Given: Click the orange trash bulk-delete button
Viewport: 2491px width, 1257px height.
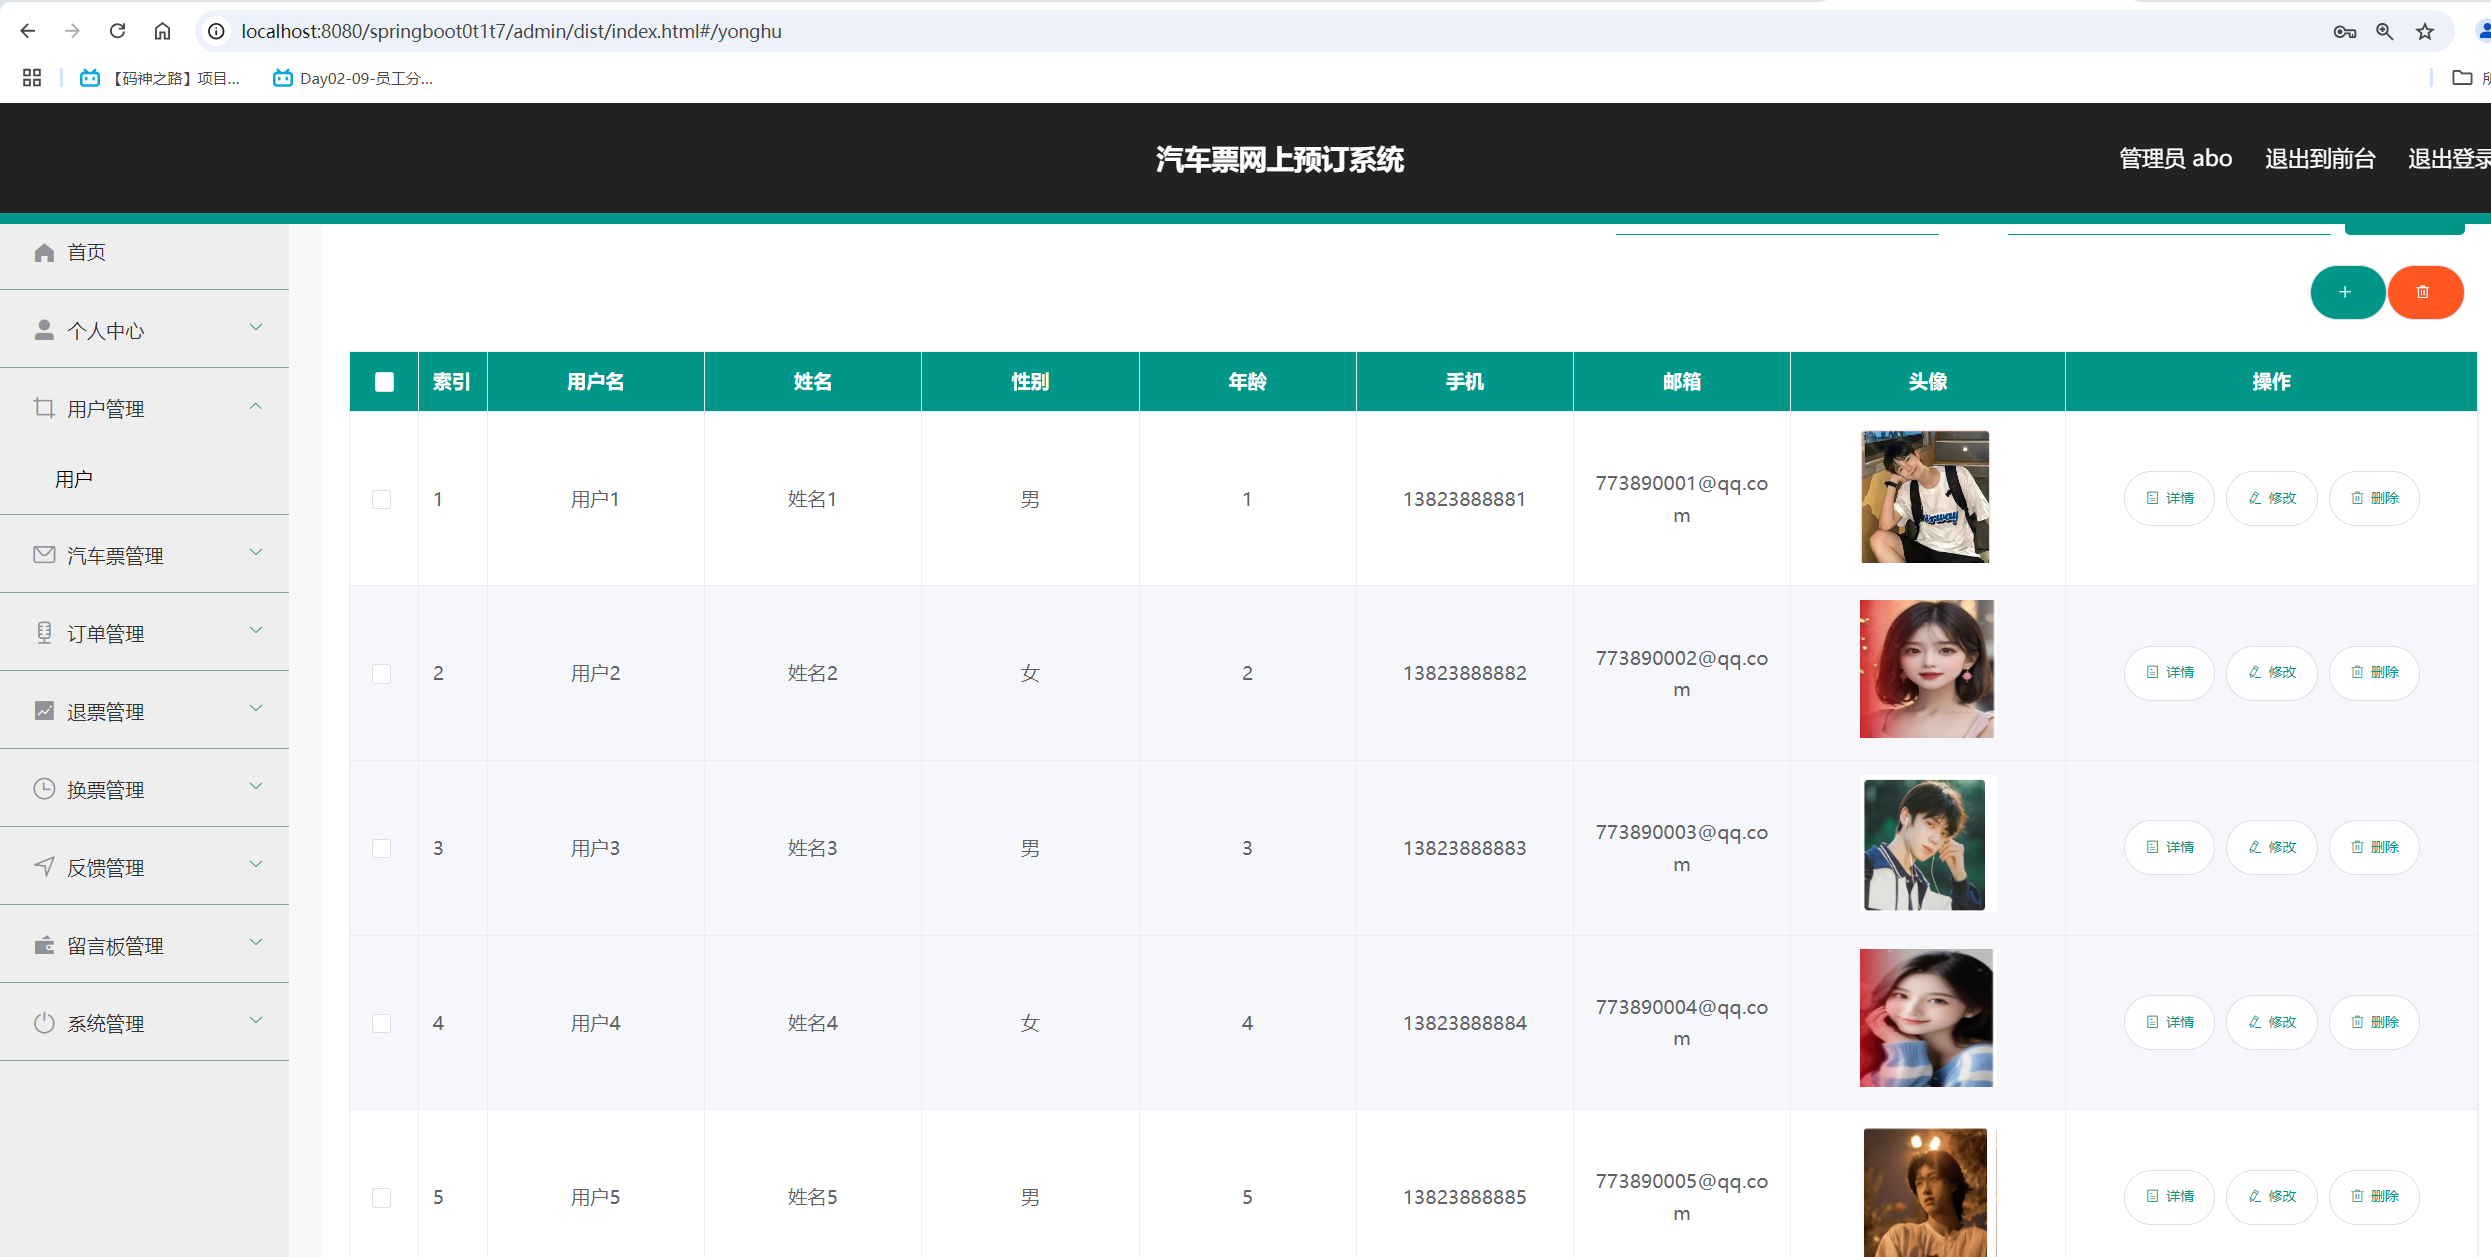Looking at the screenshot, I should (2424, 292).
